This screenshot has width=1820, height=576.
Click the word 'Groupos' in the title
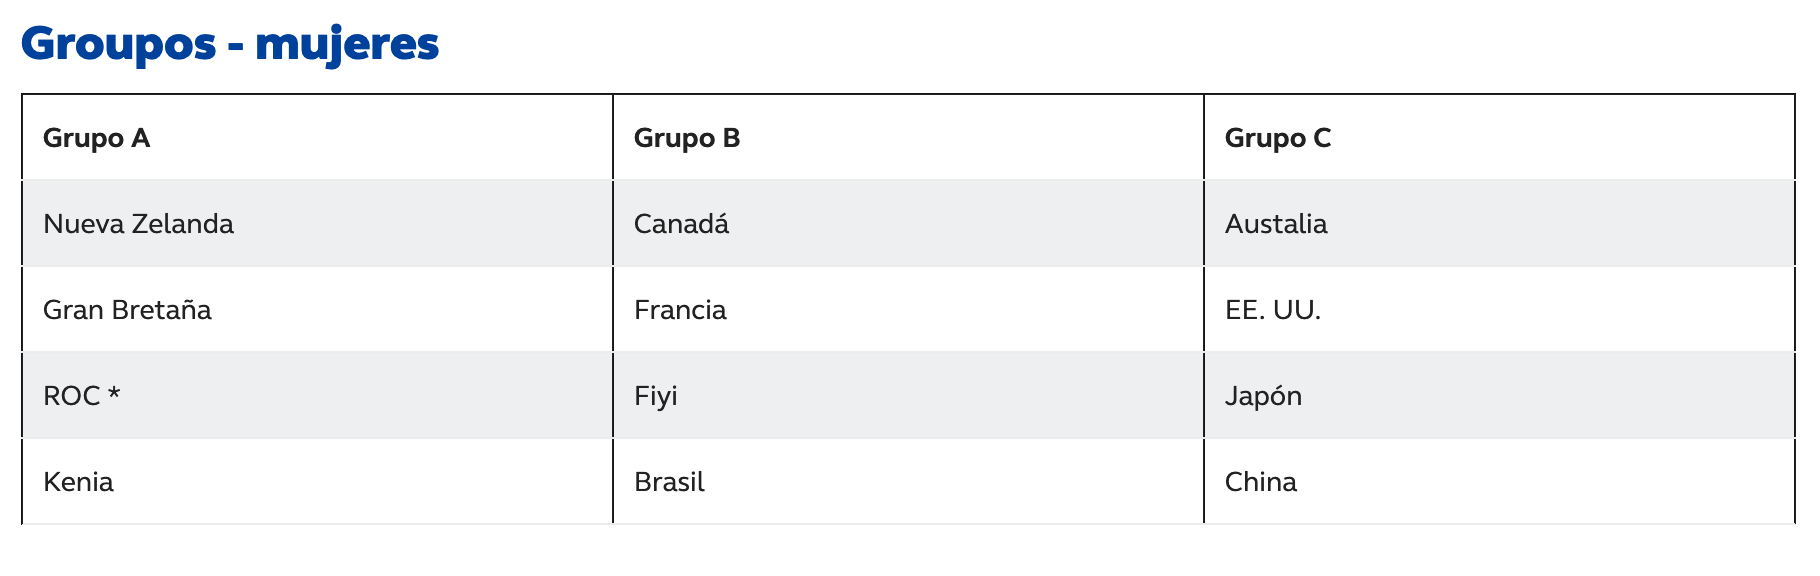click(118, 45)
